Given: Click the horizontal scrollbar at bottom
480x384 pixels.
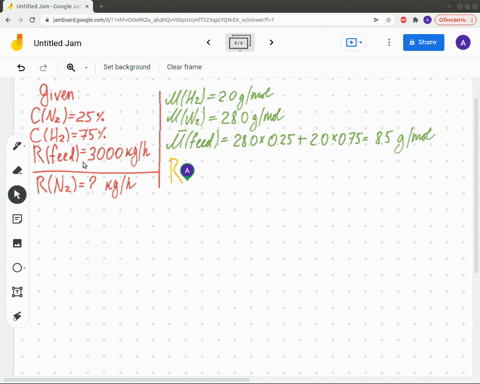Looking at the screenshot, I should pyautogui.click(x=127, y=380).
